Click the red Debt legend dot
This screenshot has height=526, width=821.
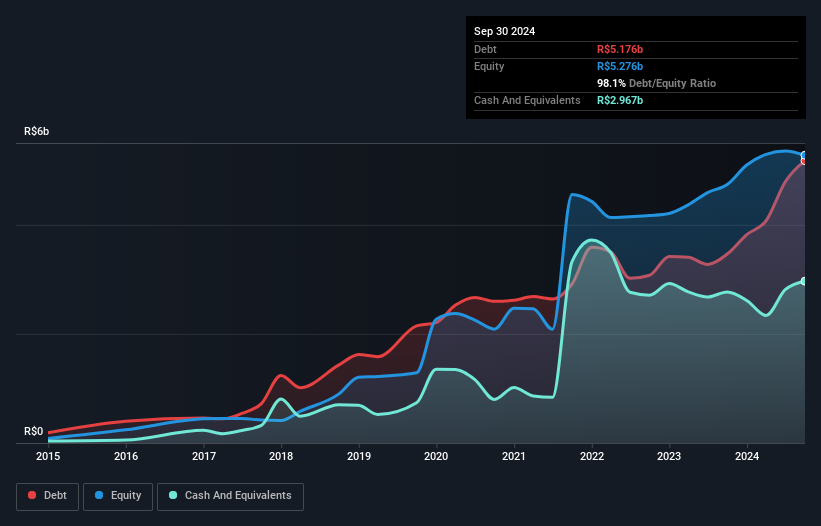click(x=32, y=495)
